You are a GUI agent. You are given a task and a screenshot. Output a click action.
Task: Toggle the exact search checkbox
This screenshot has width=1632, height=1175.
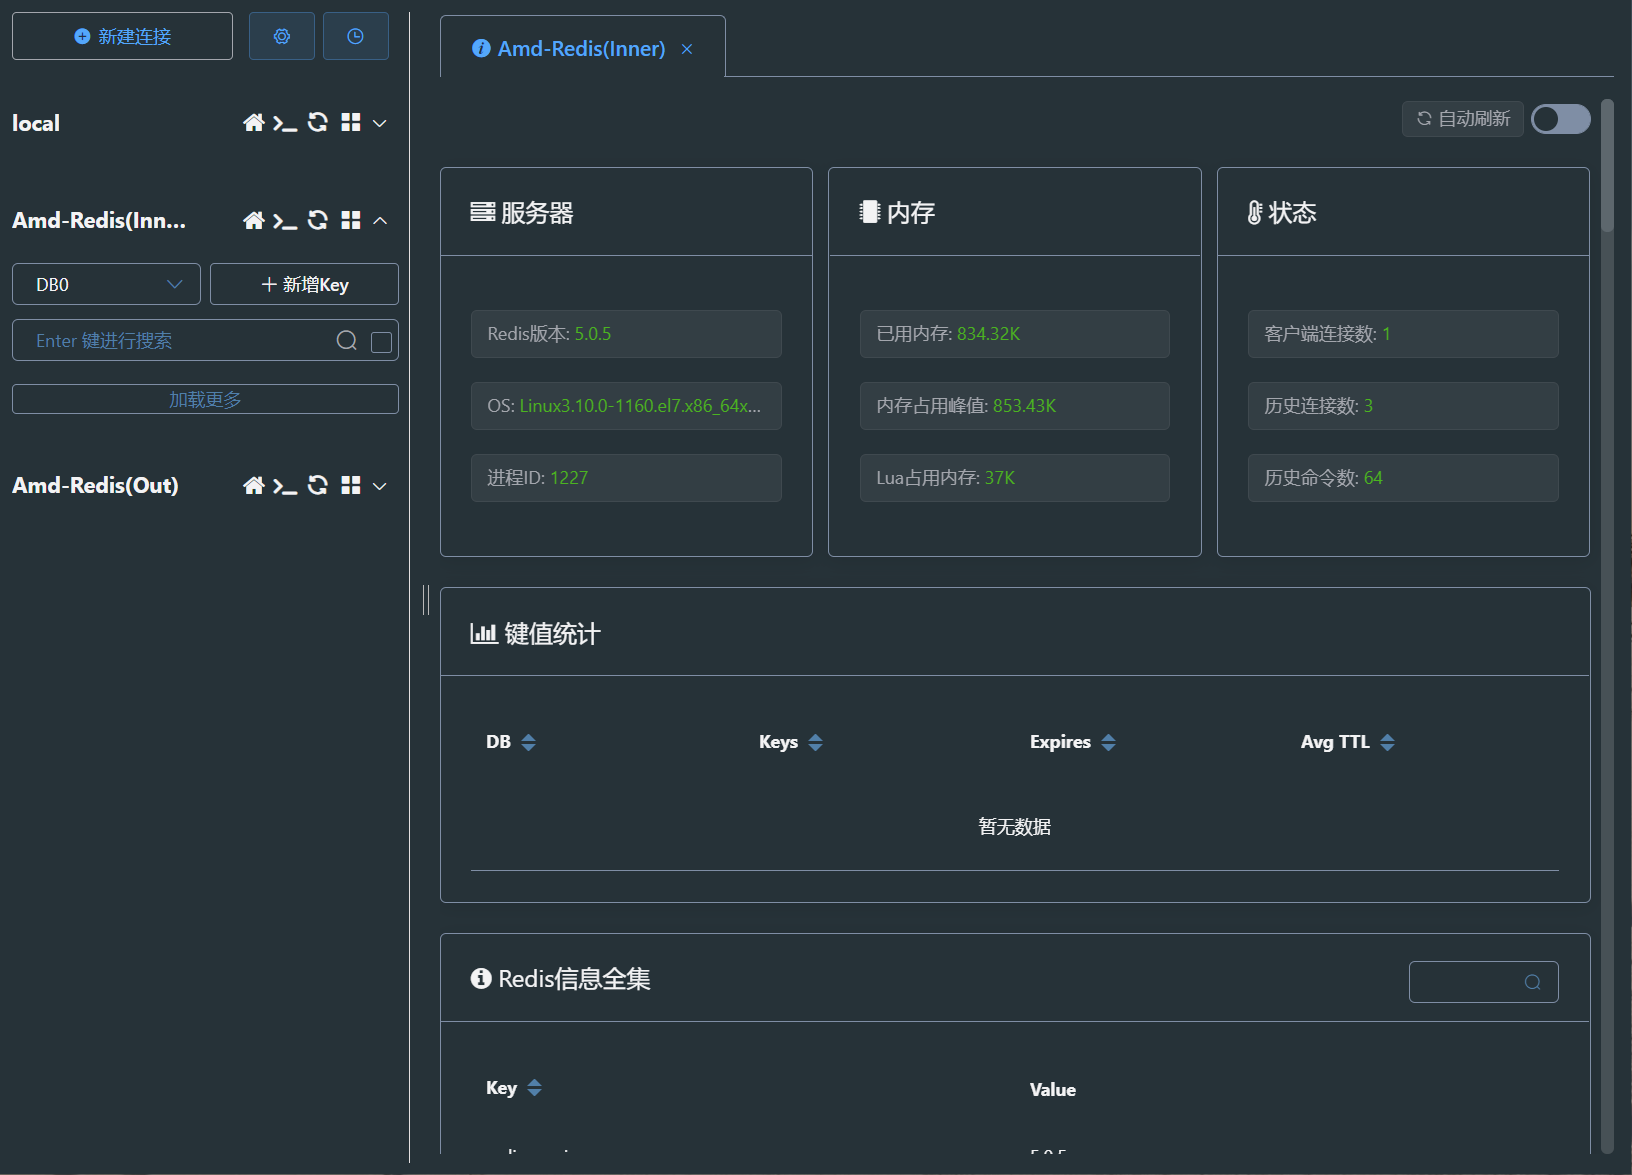(x=381, y=342)
